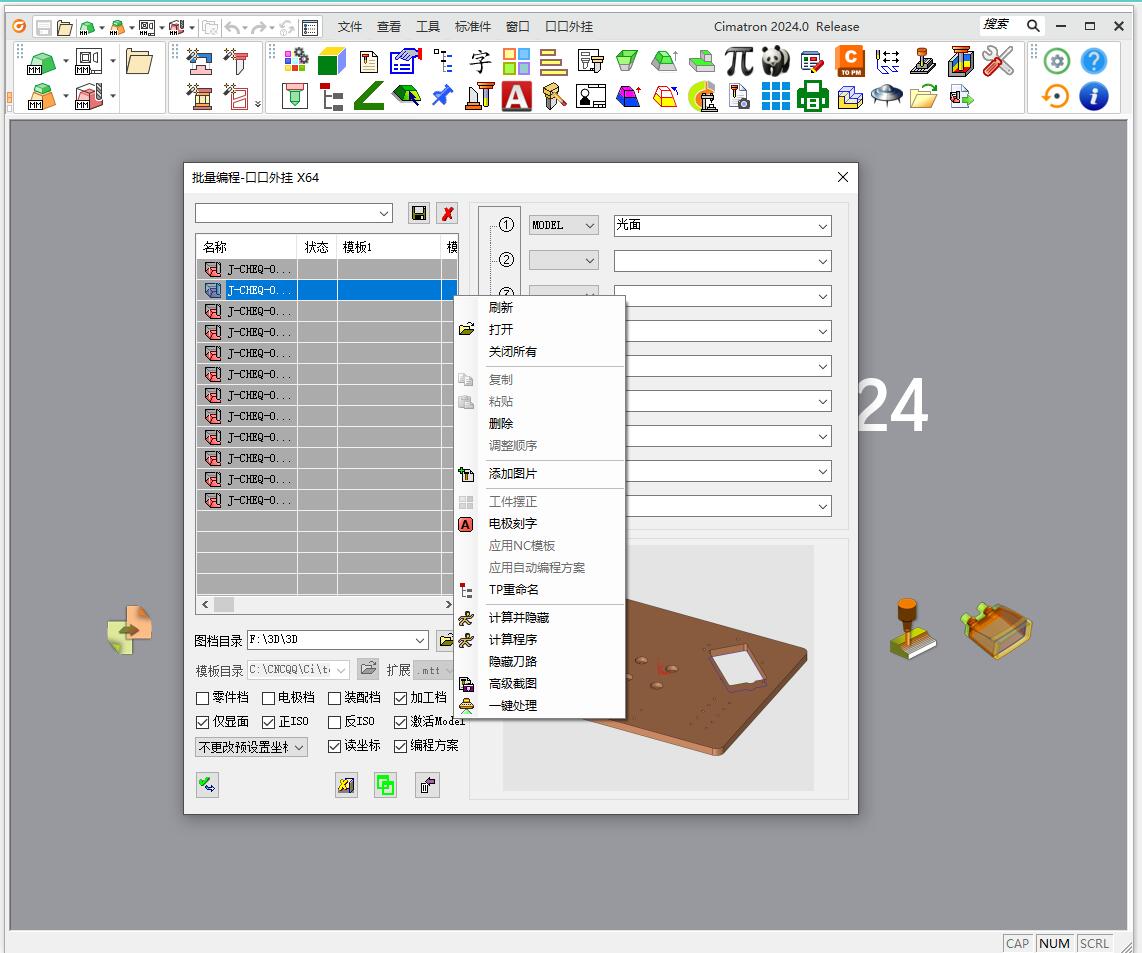Click the floppy disk save icon in dialog
The width and height of the screenshot is (1142, 953).
point(419,213)
